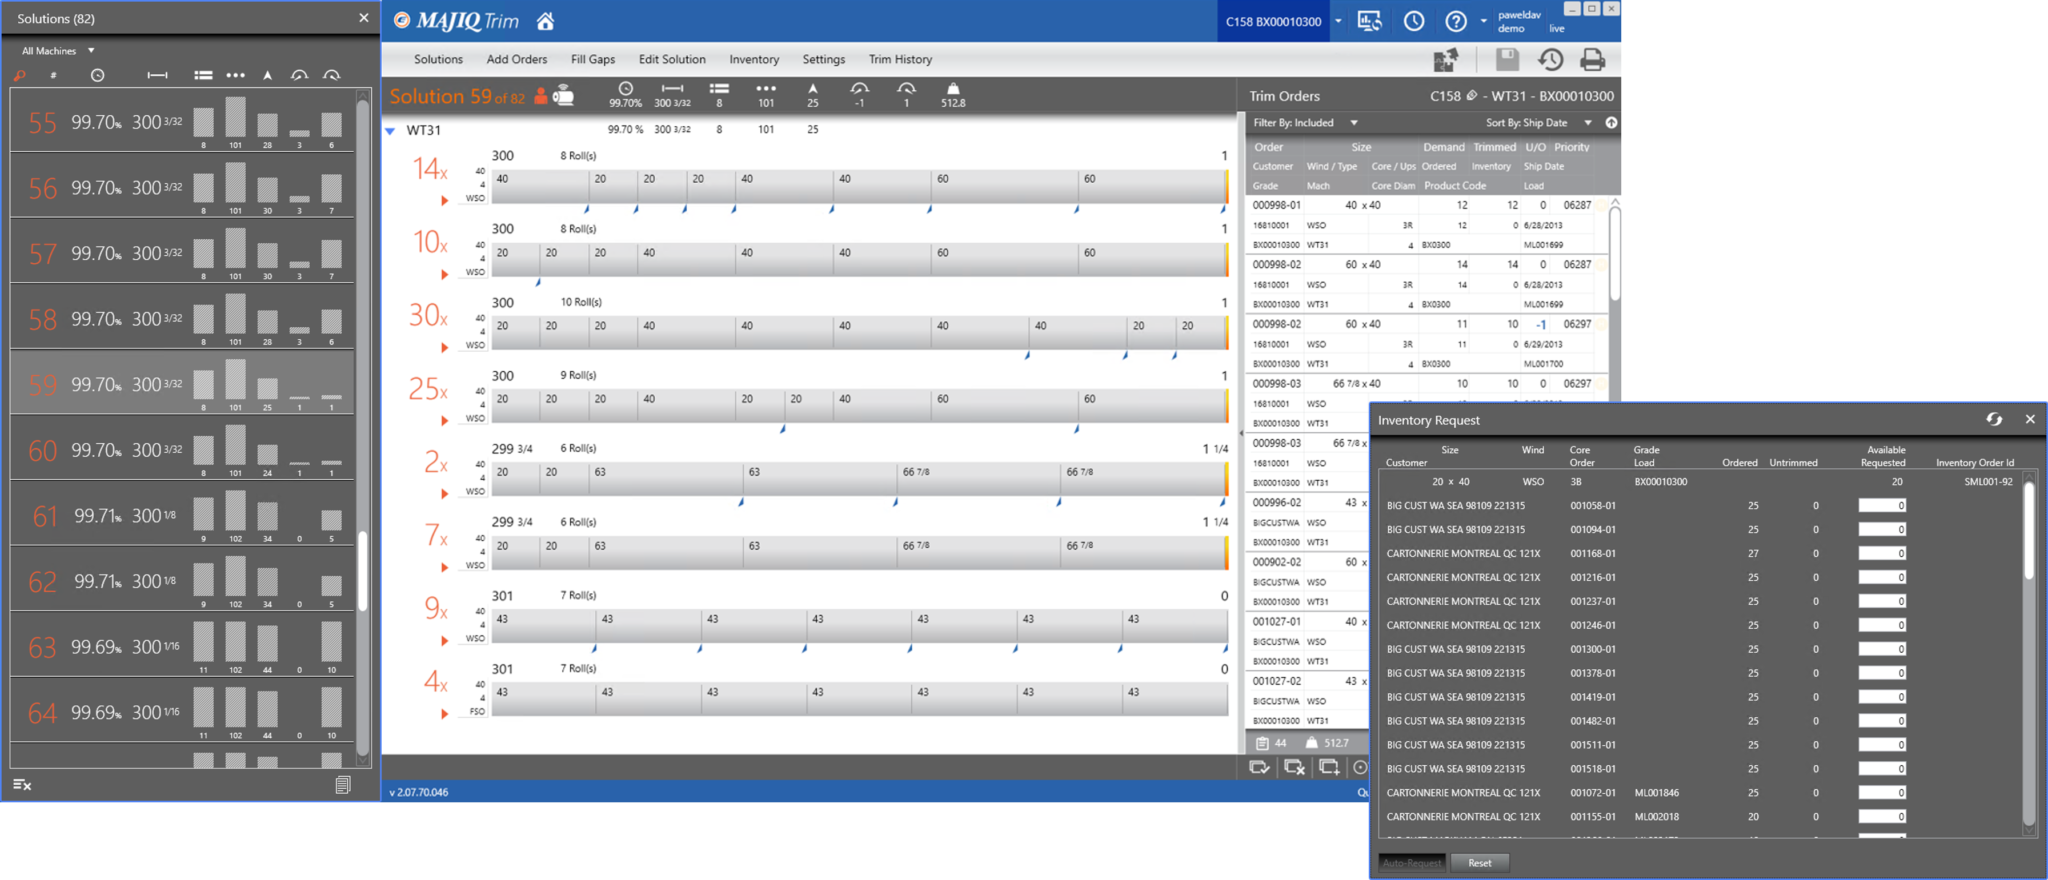Open the Inventory menu

[x=754, y=59]
